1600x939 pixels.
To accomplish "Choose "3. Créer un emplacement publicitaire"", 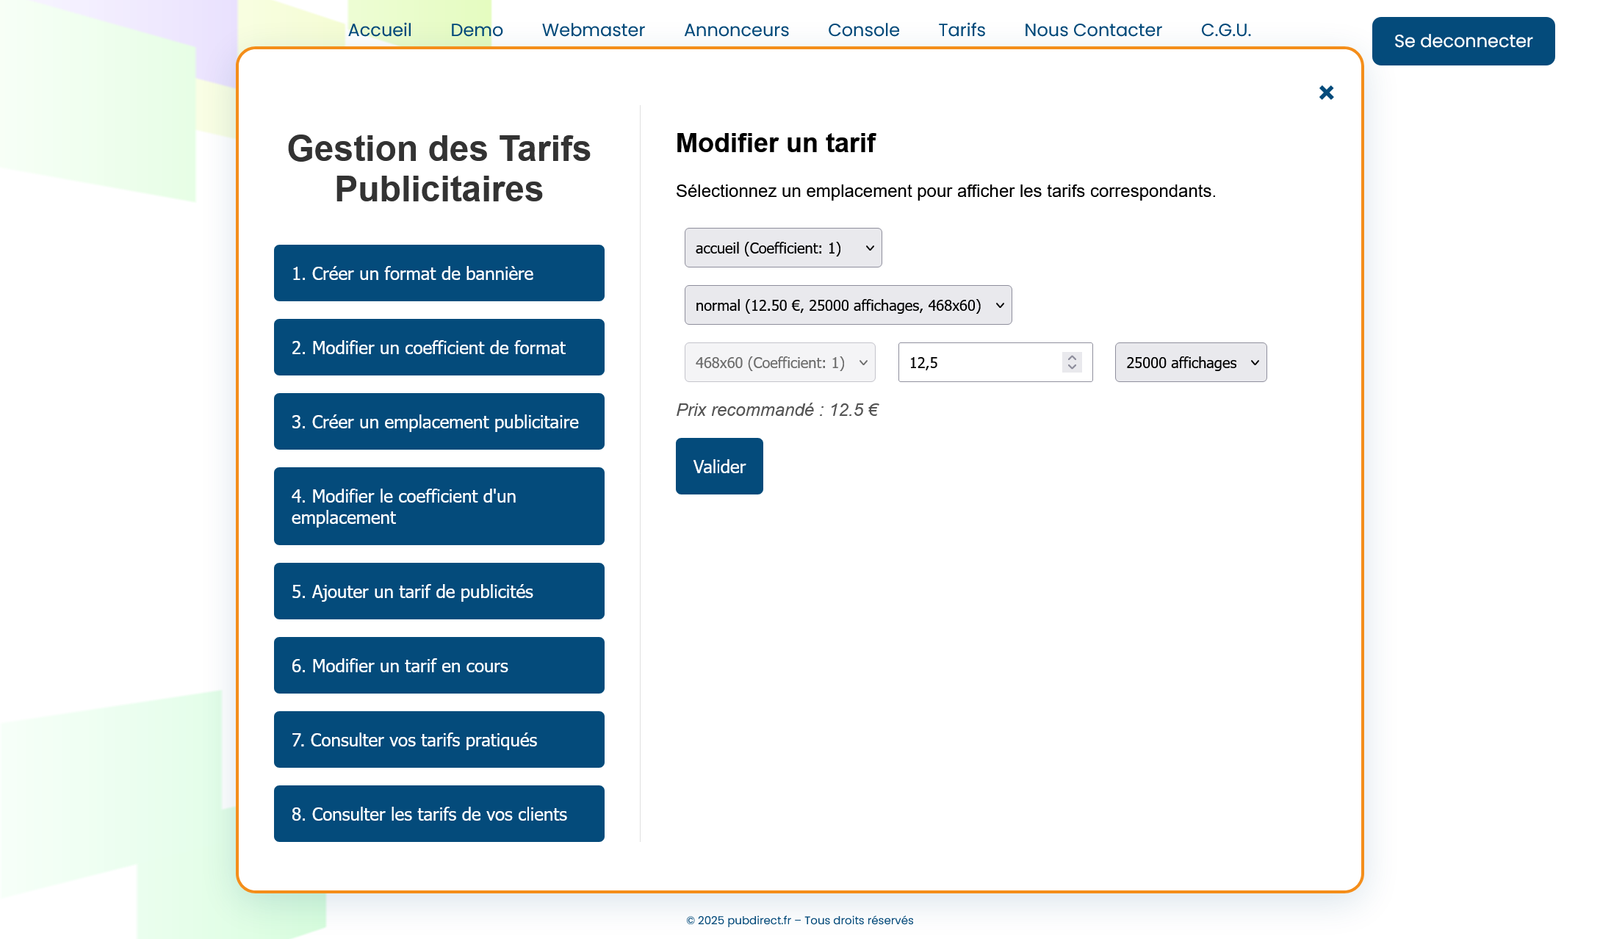I will (439, 421).
